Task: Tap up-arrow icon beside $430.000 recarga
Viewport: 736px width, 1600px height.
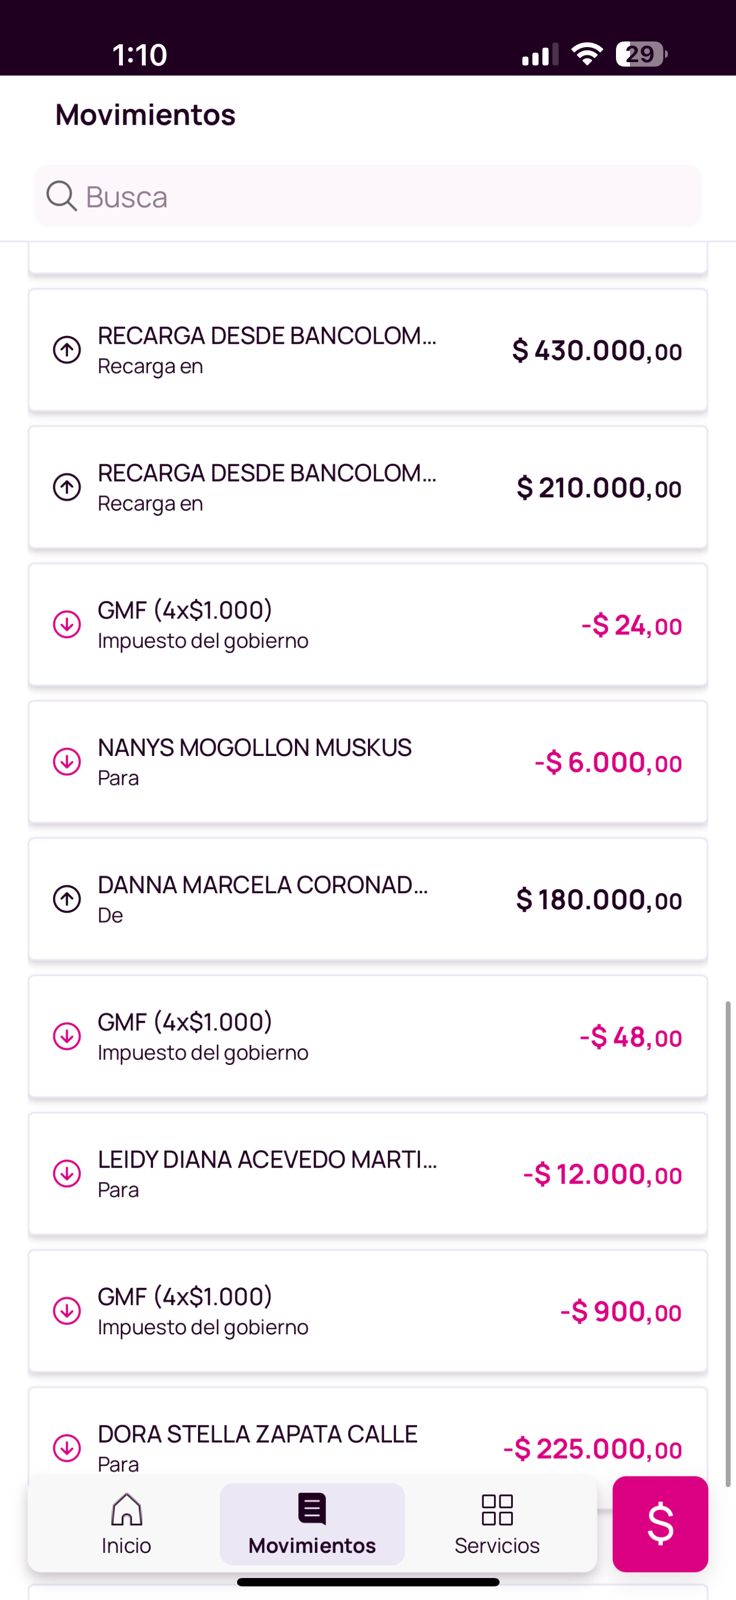Action: pyautogui.click(x=67, y=350)
